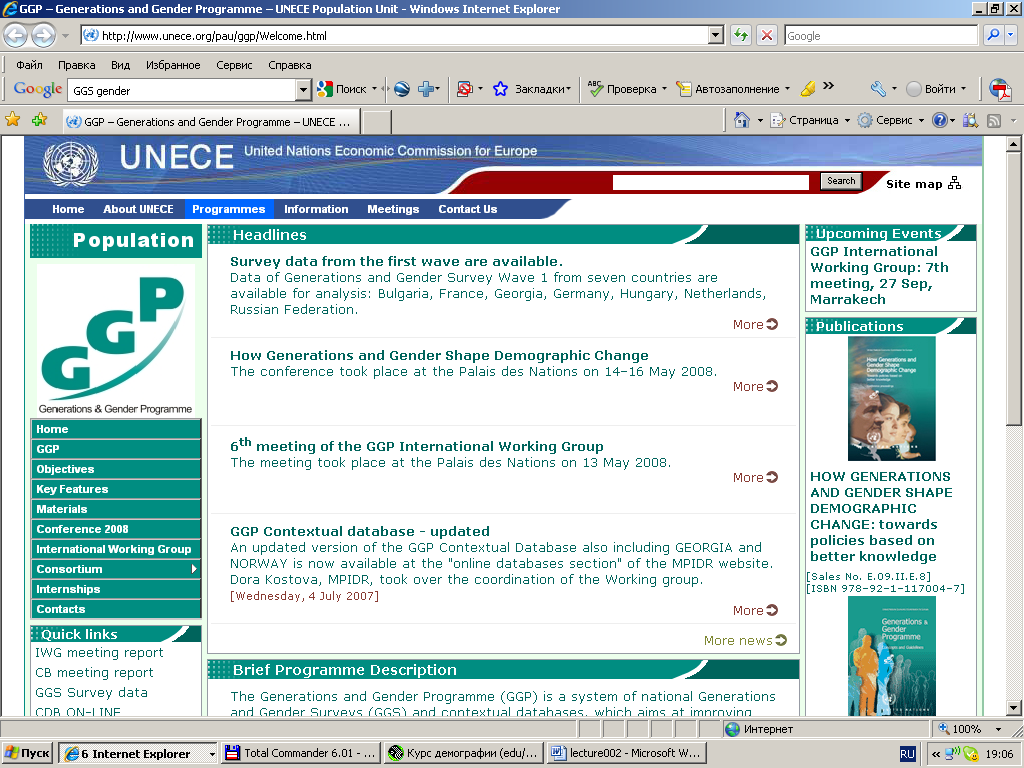Image resolution: width=1024 pixels, height=768 pixels.
Task: Open the Пуск Start button
Action: click(27, 753)
